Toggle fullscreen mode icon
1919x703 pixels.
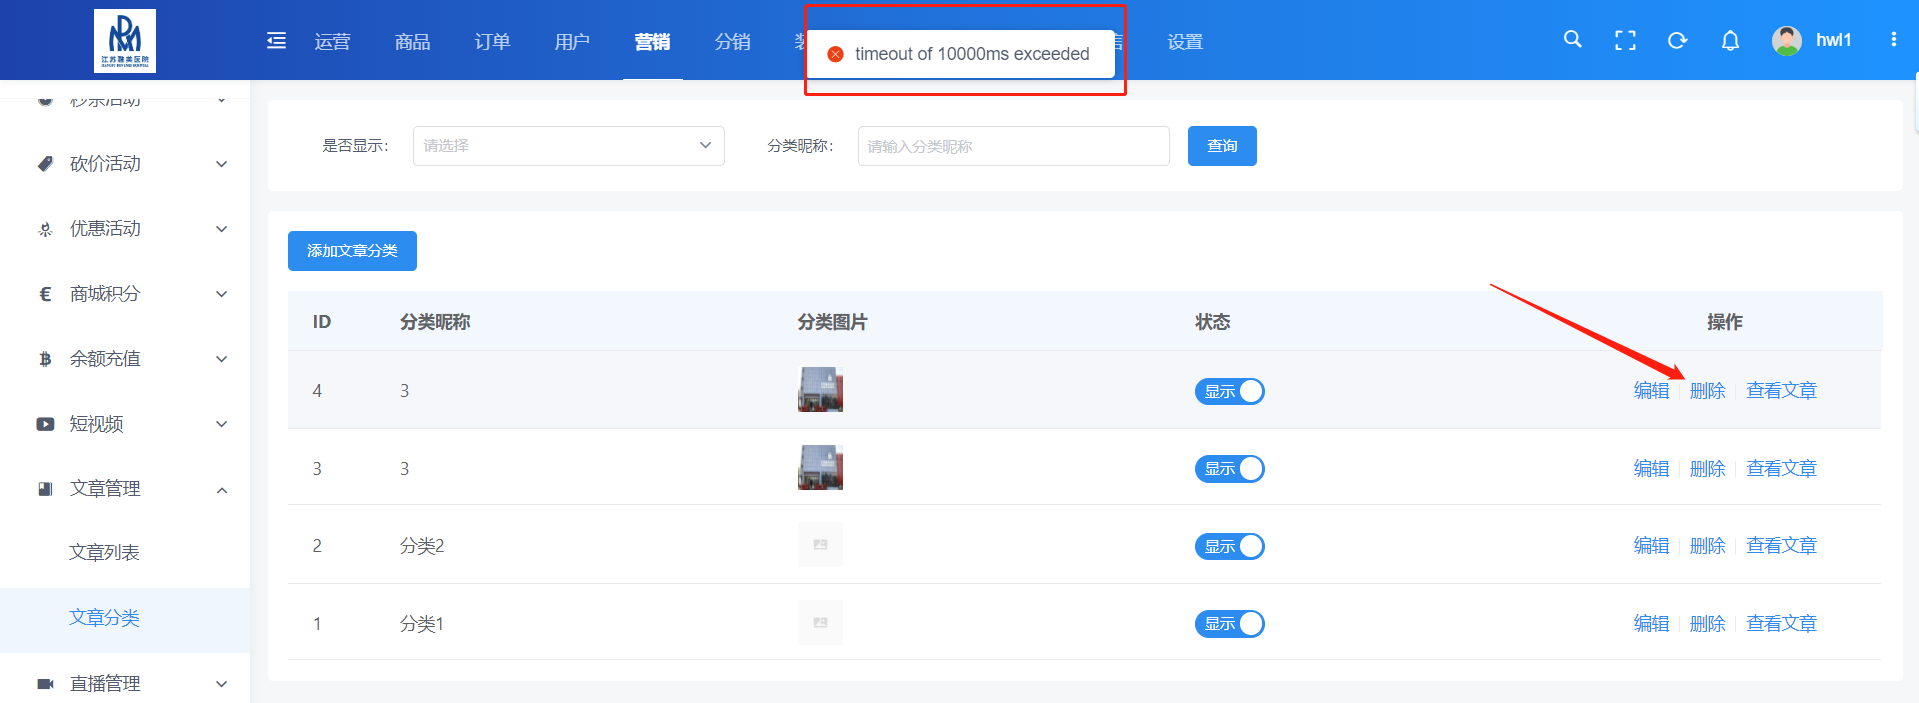pos(1625,40)
